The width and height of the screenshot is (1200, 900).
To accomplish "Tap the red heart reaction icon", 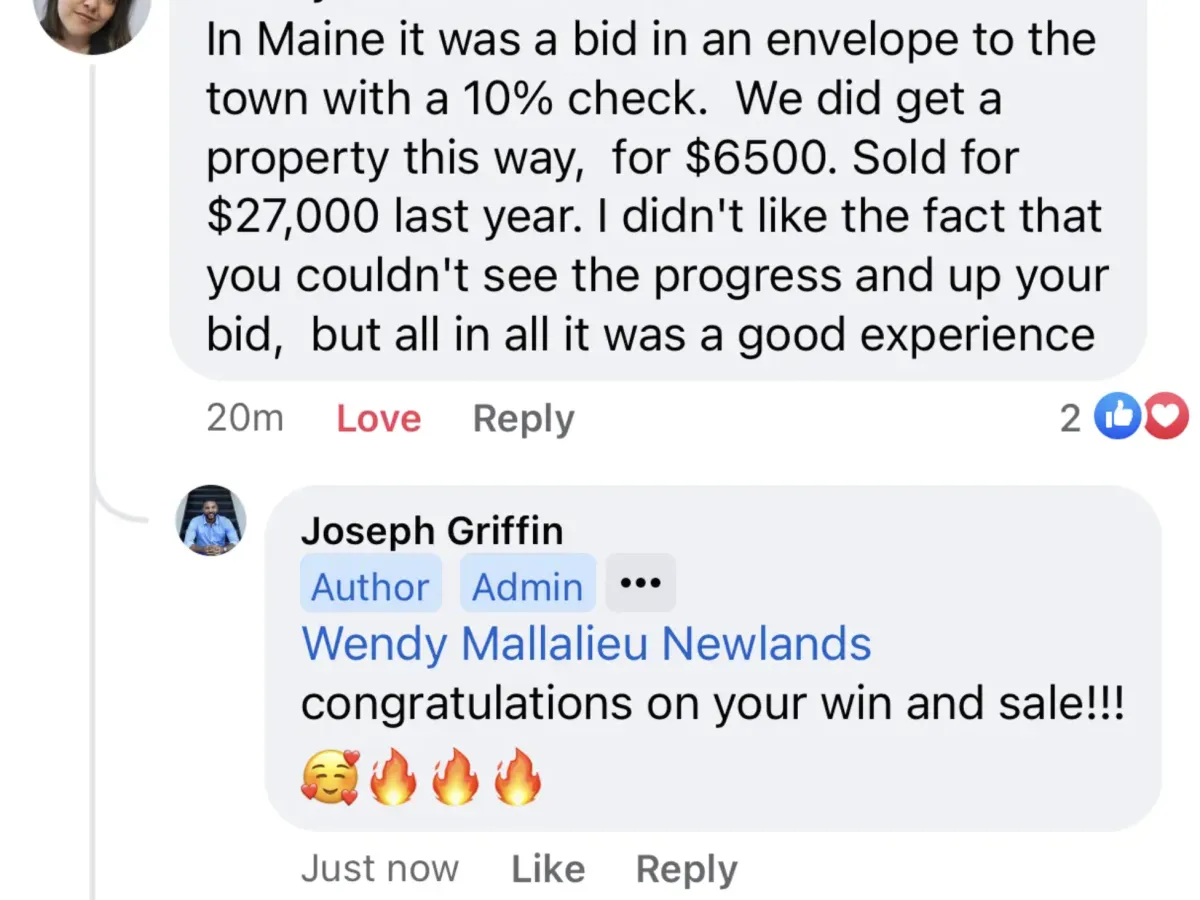I will [x=1164, y=417].
